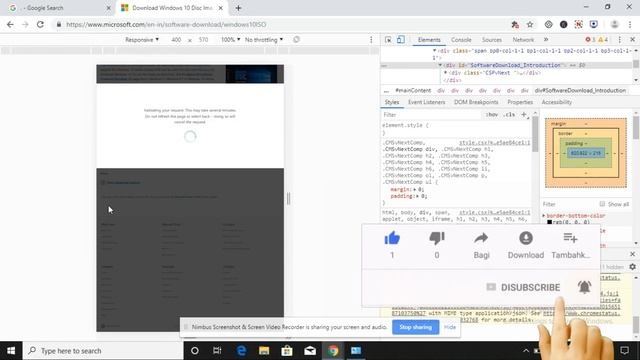Click the Type here to search box
This screenshot has height=360, width=640.
coord(103,351)
